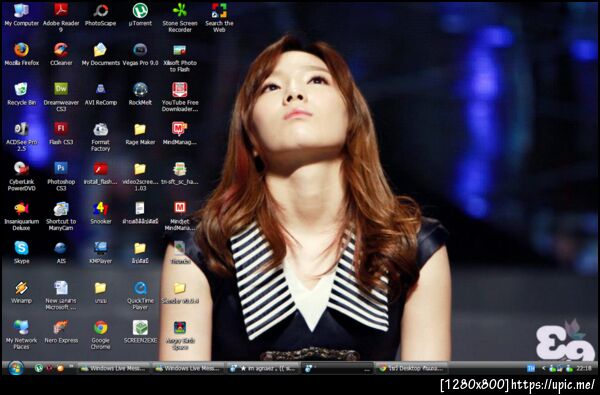Launch KMPlayer desktop icon
600x395 pixels.
101,252
